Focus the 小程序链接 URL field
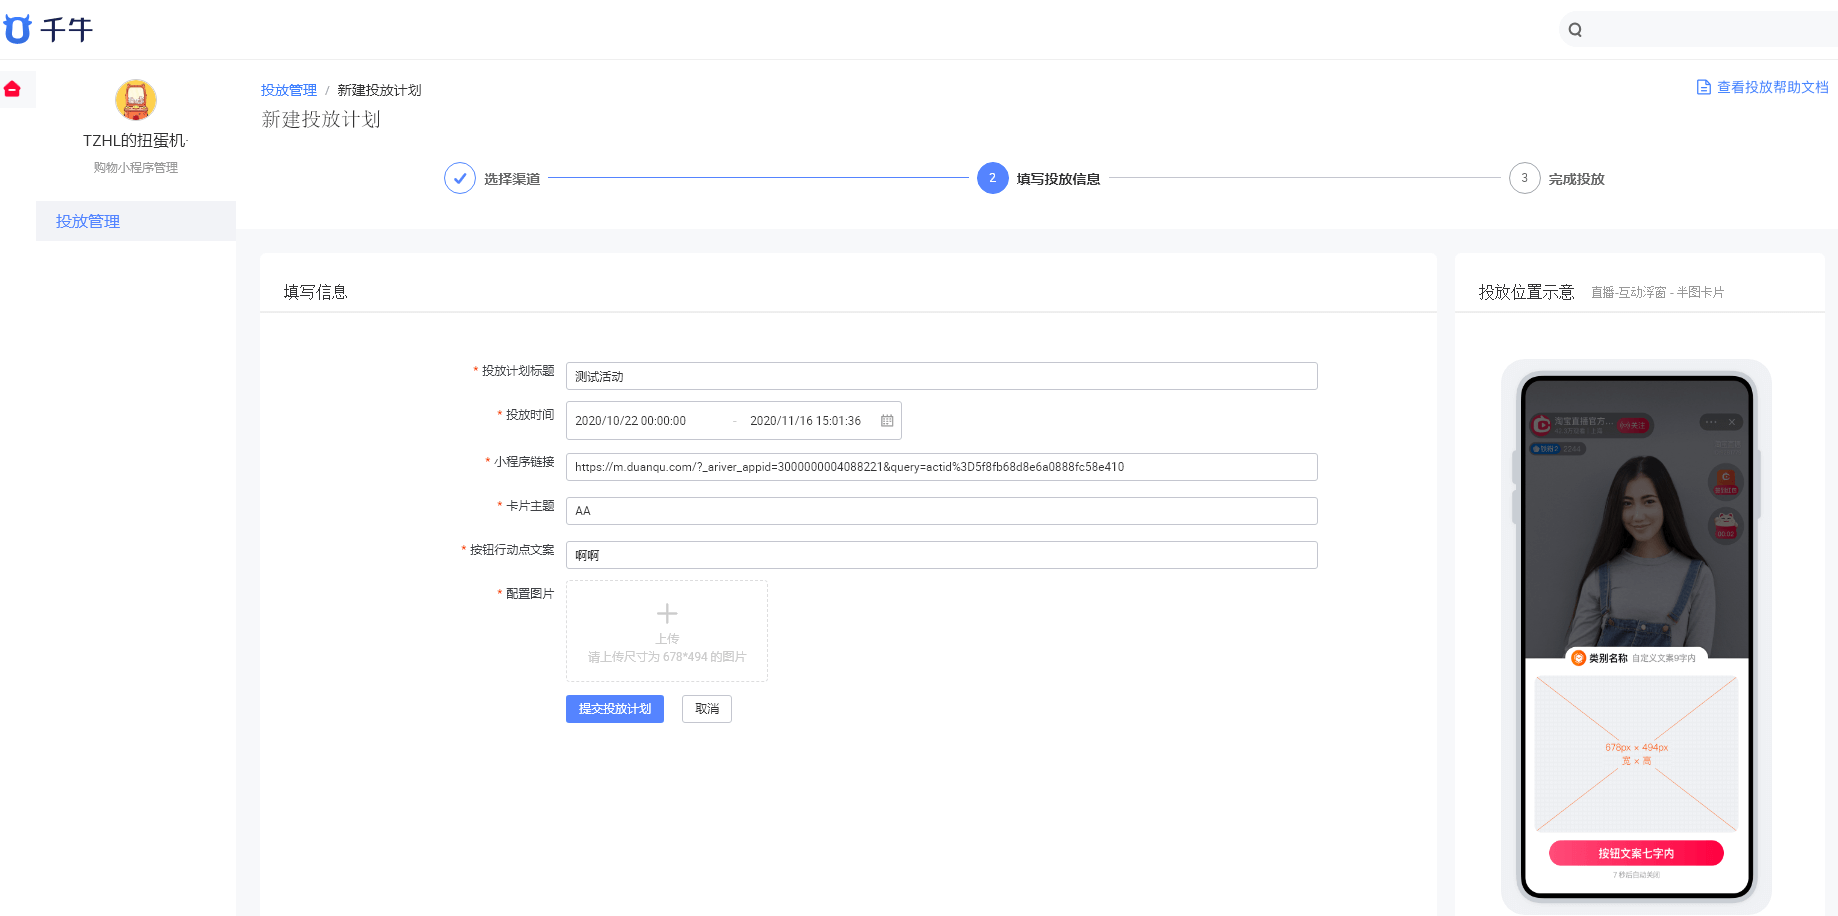Viewport: 1838px width, 916px height. (942, 467)
